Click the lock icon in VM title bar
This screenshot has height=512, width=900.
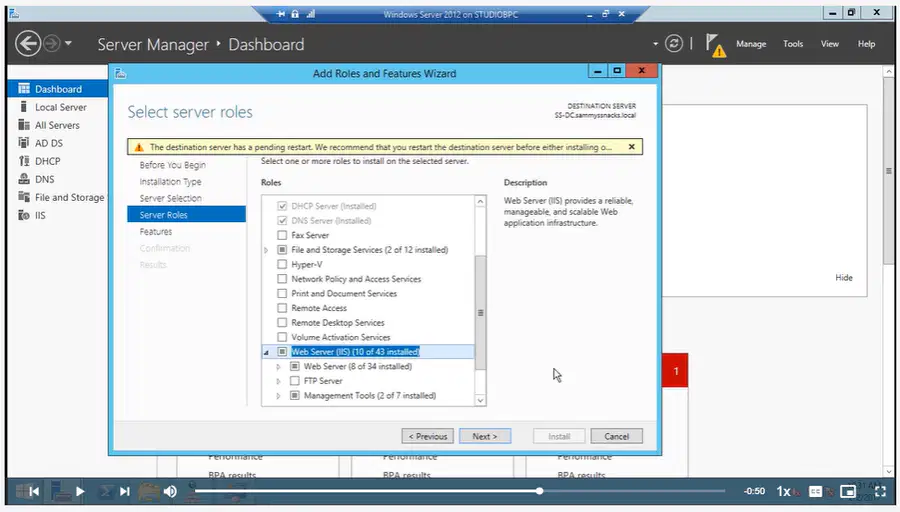pos(295,14)
